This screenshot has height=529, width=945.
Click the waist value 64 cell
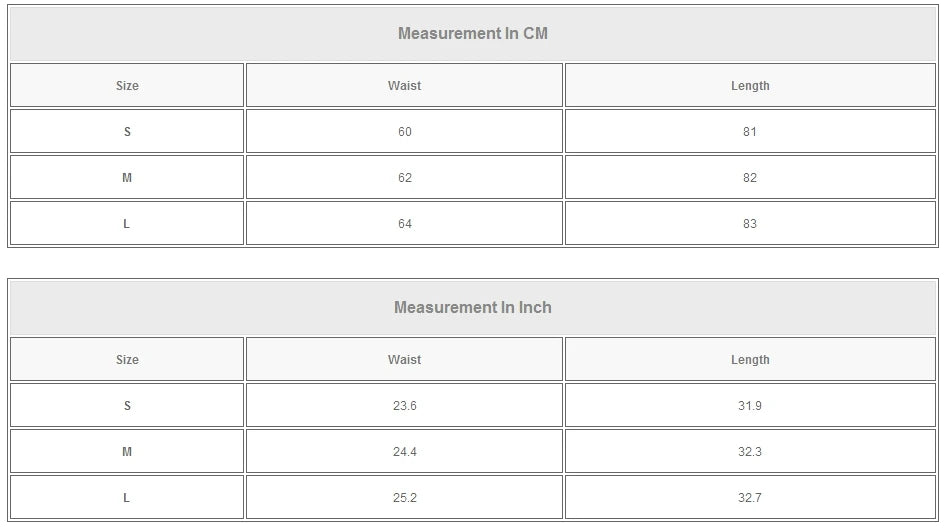(404, 224)
